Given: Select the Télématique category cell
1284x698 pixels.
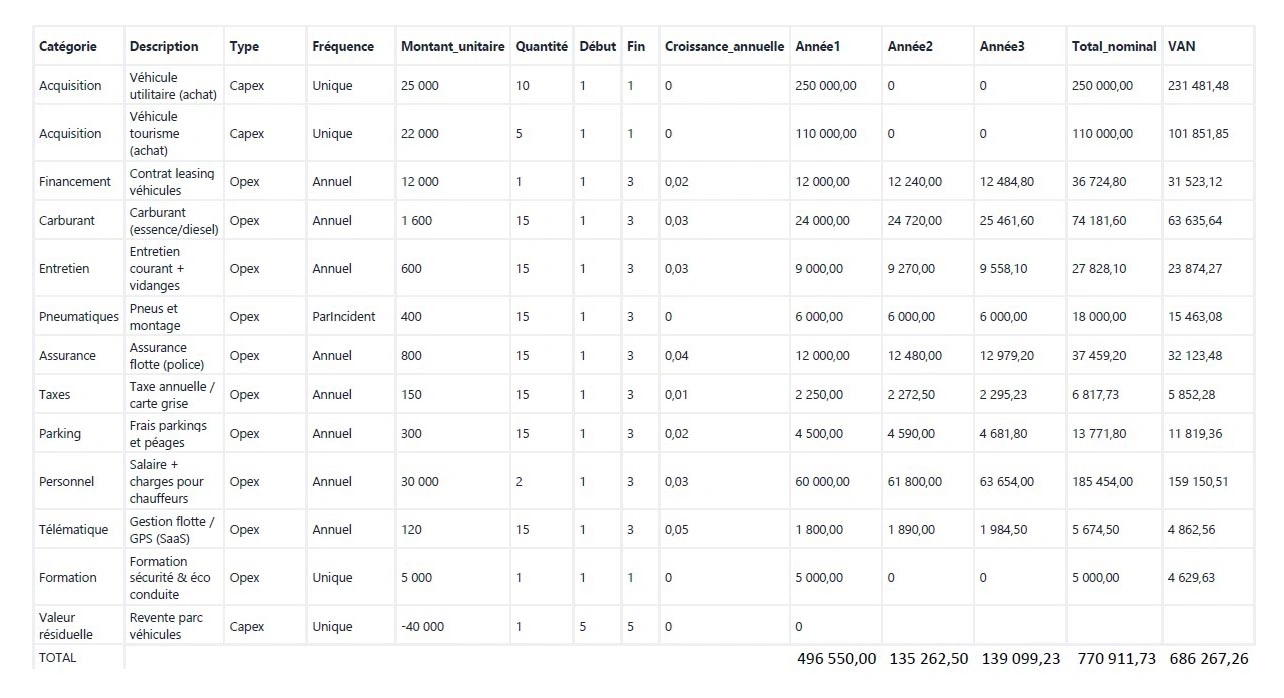Looking at the screenshot, I should [73, 530].
